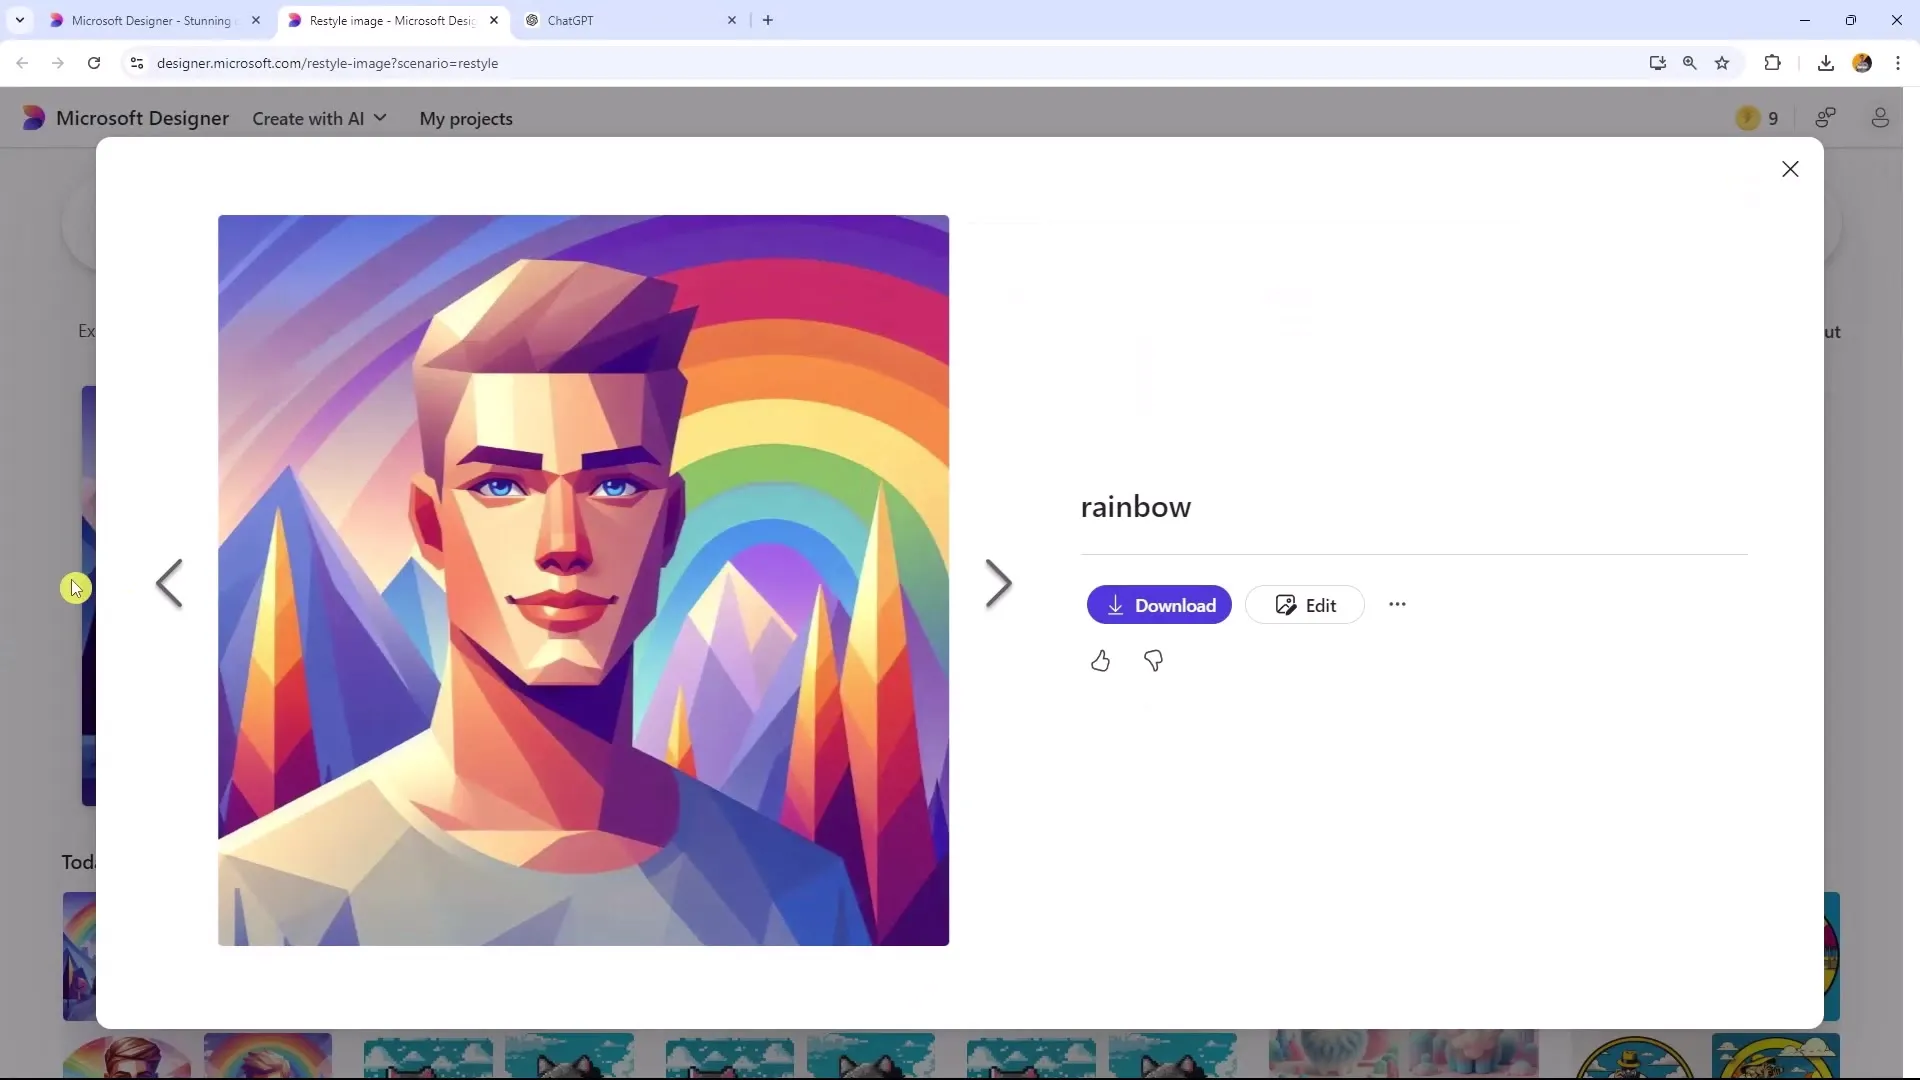The image size is (1920, 1080).
Task: Open the tab search dropdown arrow
Action: coord(20,20)
